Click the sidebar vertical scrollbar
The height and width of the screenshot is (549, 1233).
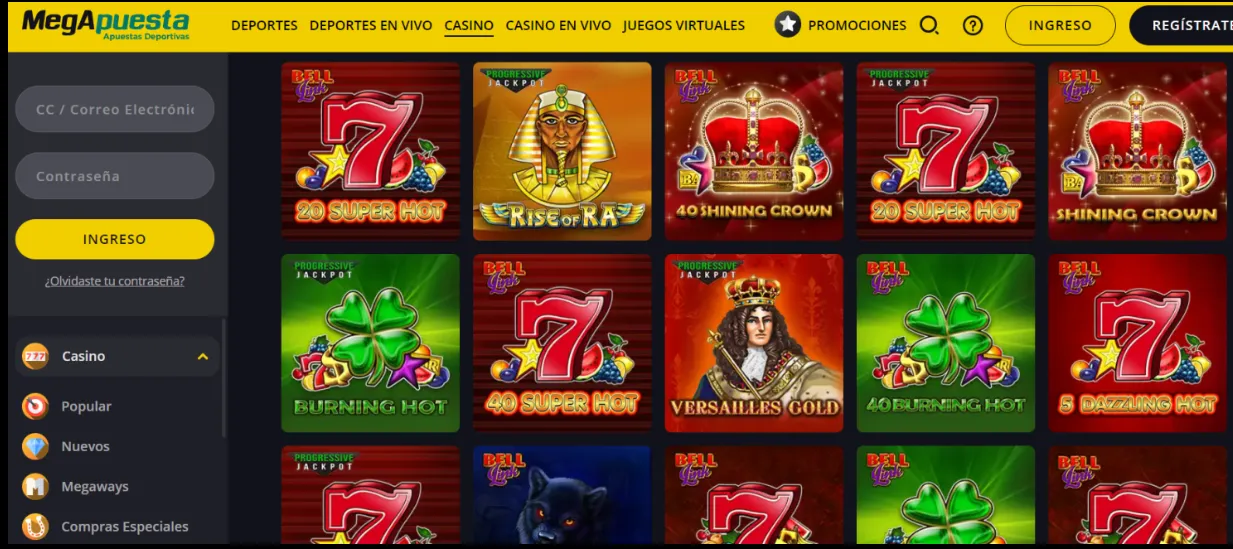point(224,380)
